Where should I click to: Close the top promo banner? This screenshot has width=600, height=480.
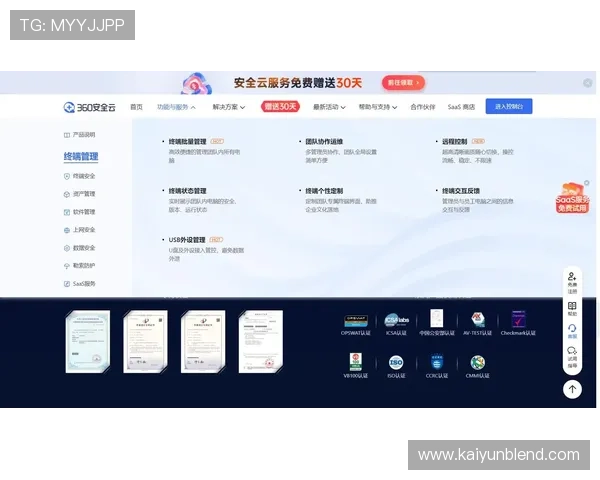point(588,83)
